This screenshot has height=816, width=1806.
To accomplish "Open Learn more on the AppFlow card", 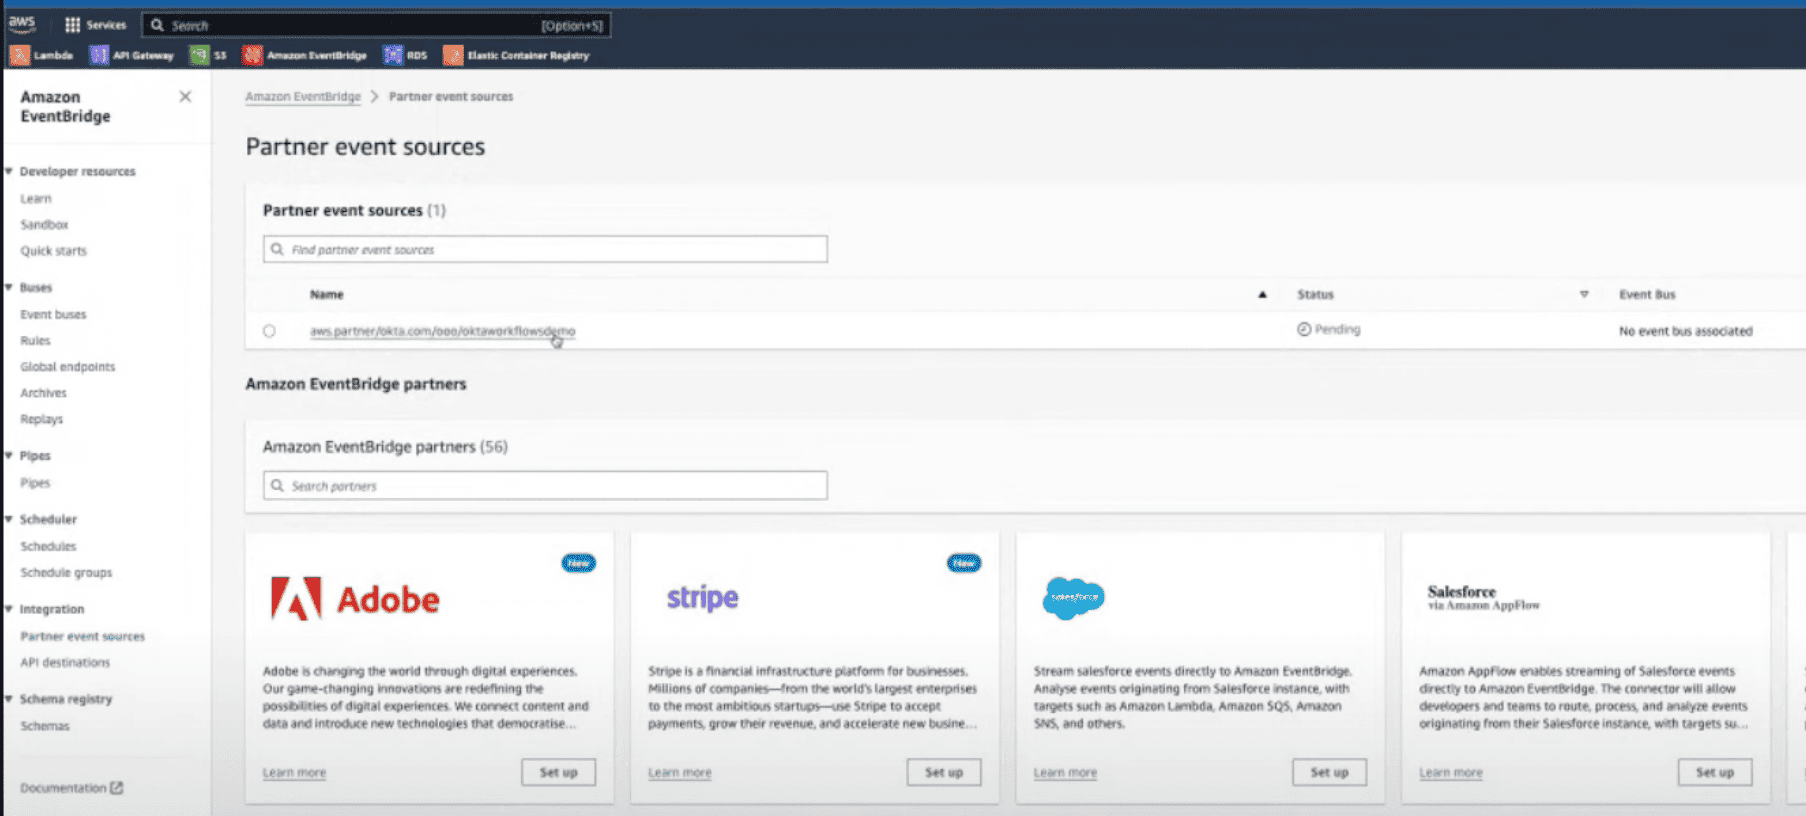I will 1450,773.
